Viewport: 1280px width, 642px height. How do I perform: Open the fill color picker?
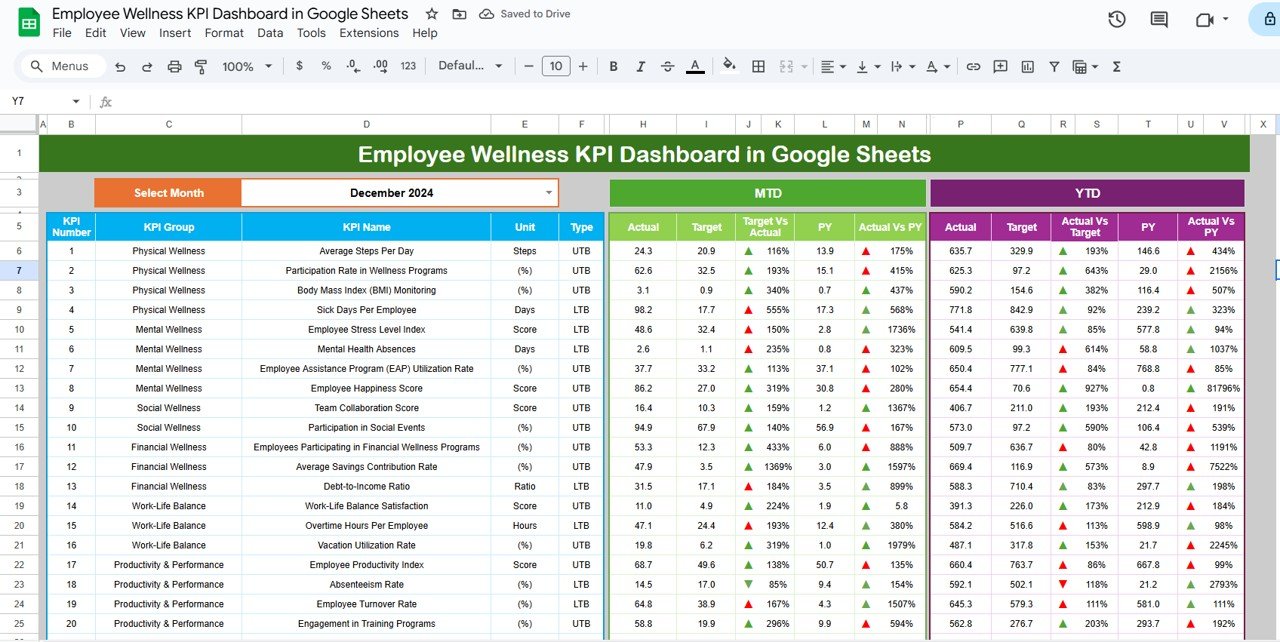tap(730, 66)
